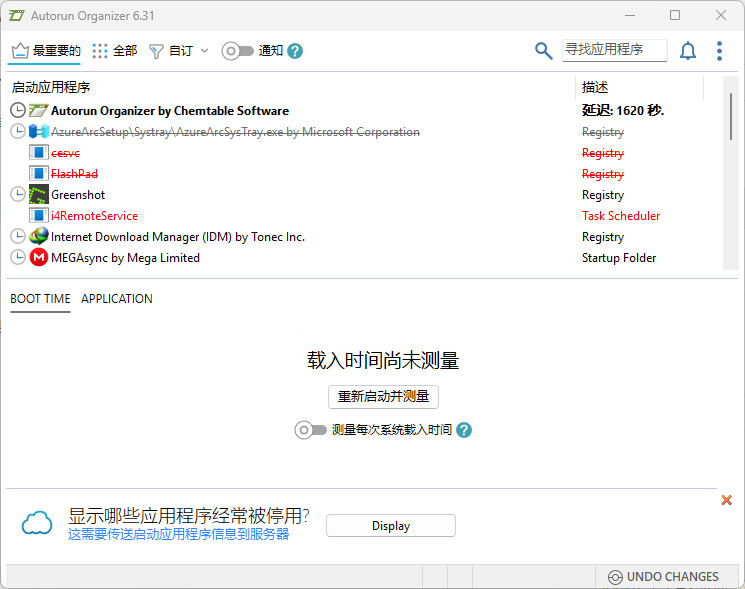745x589 pixels.
Task: Select the FlashPad entry
Action: [74, 174]
